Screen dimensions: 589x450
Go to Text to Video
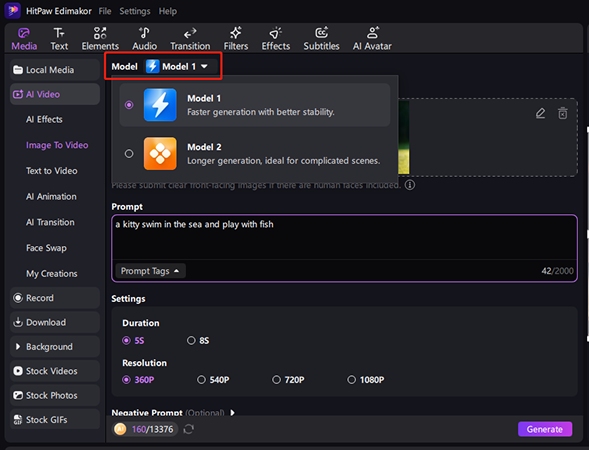[x=51, y=171]
